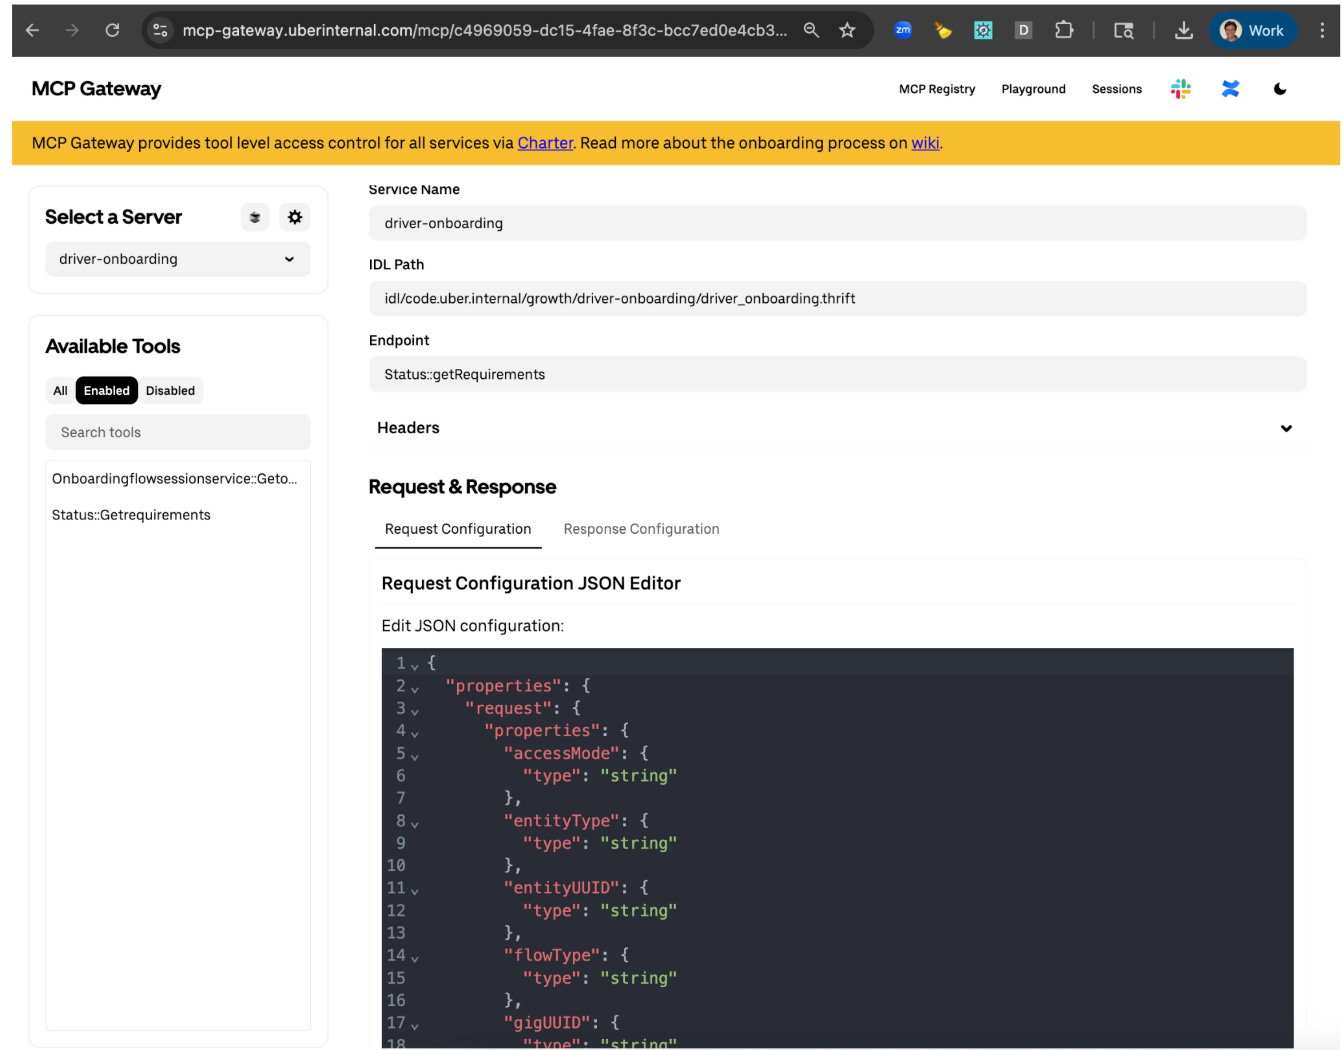
Task: Open the Confluence icon in the header
Action: coord(1230,89)
